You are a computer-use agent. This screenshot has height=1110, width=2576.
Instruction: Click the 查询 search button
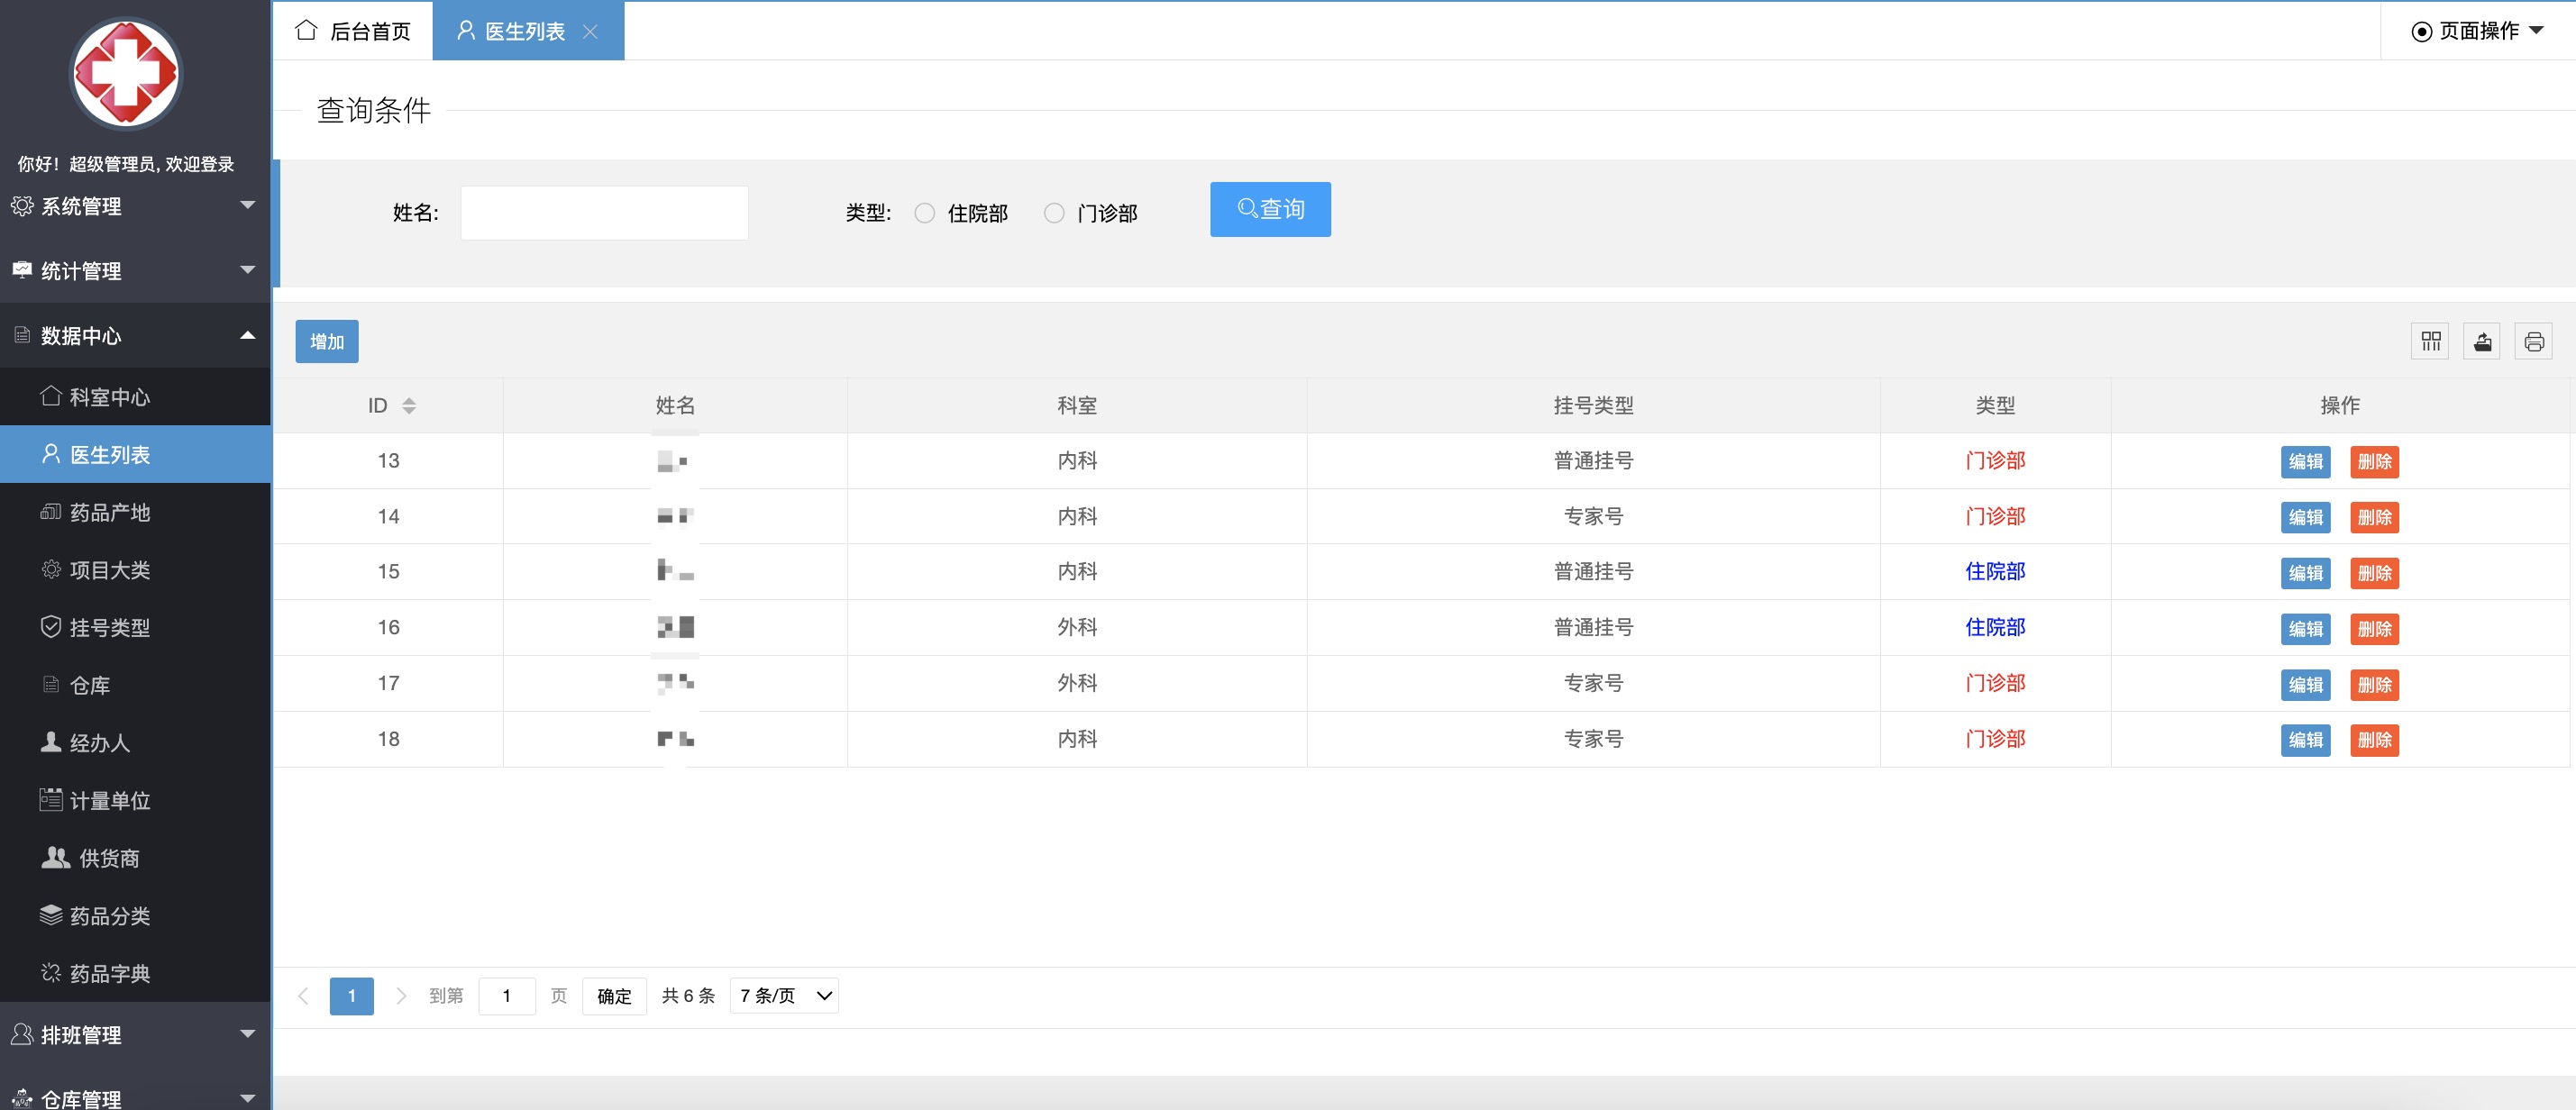pos(1270,209)
